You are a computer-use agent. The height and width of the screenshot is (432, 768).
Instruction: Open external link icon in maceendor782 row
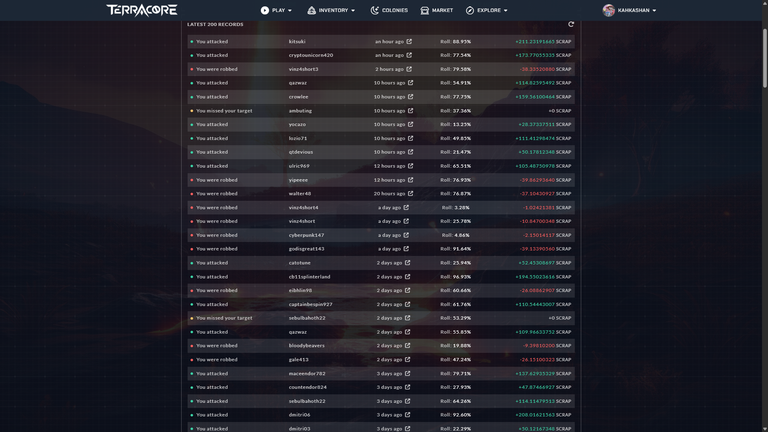pos(408,374)
